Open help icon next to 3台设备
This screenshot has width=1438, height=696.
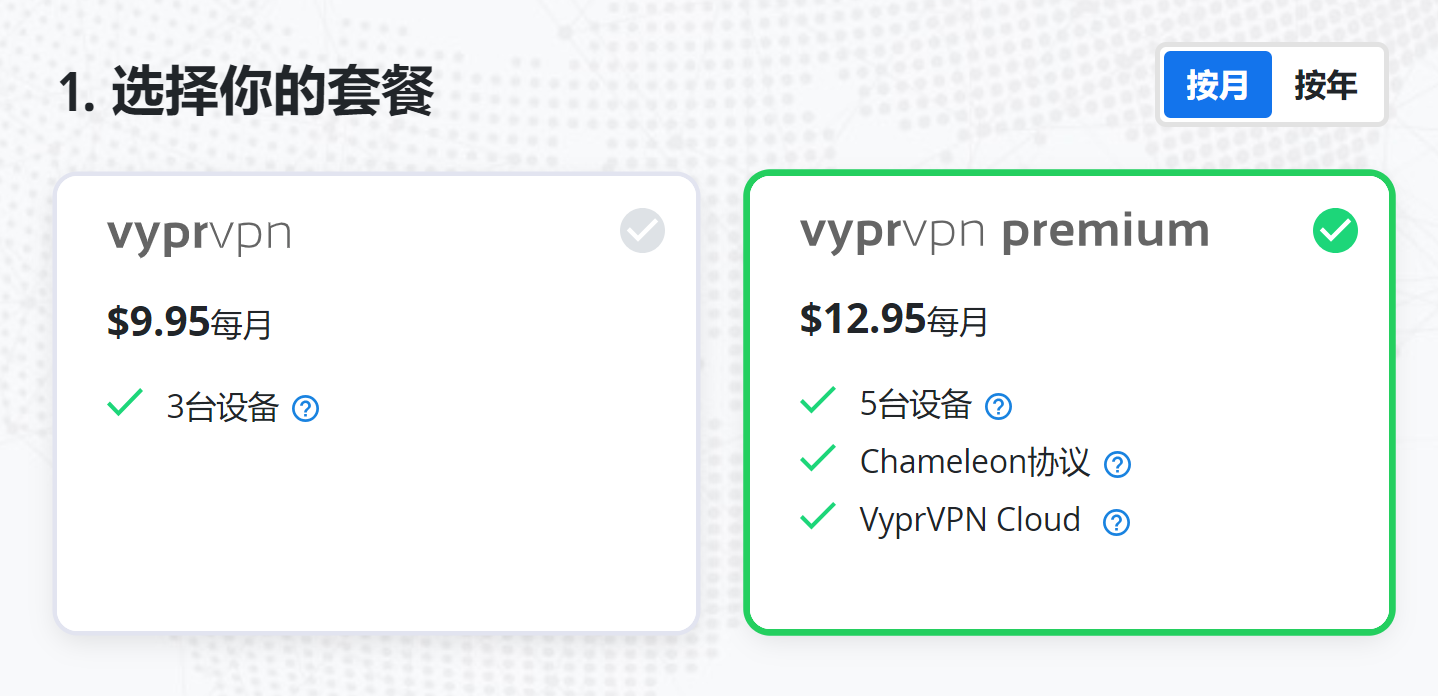coord(305,408)
